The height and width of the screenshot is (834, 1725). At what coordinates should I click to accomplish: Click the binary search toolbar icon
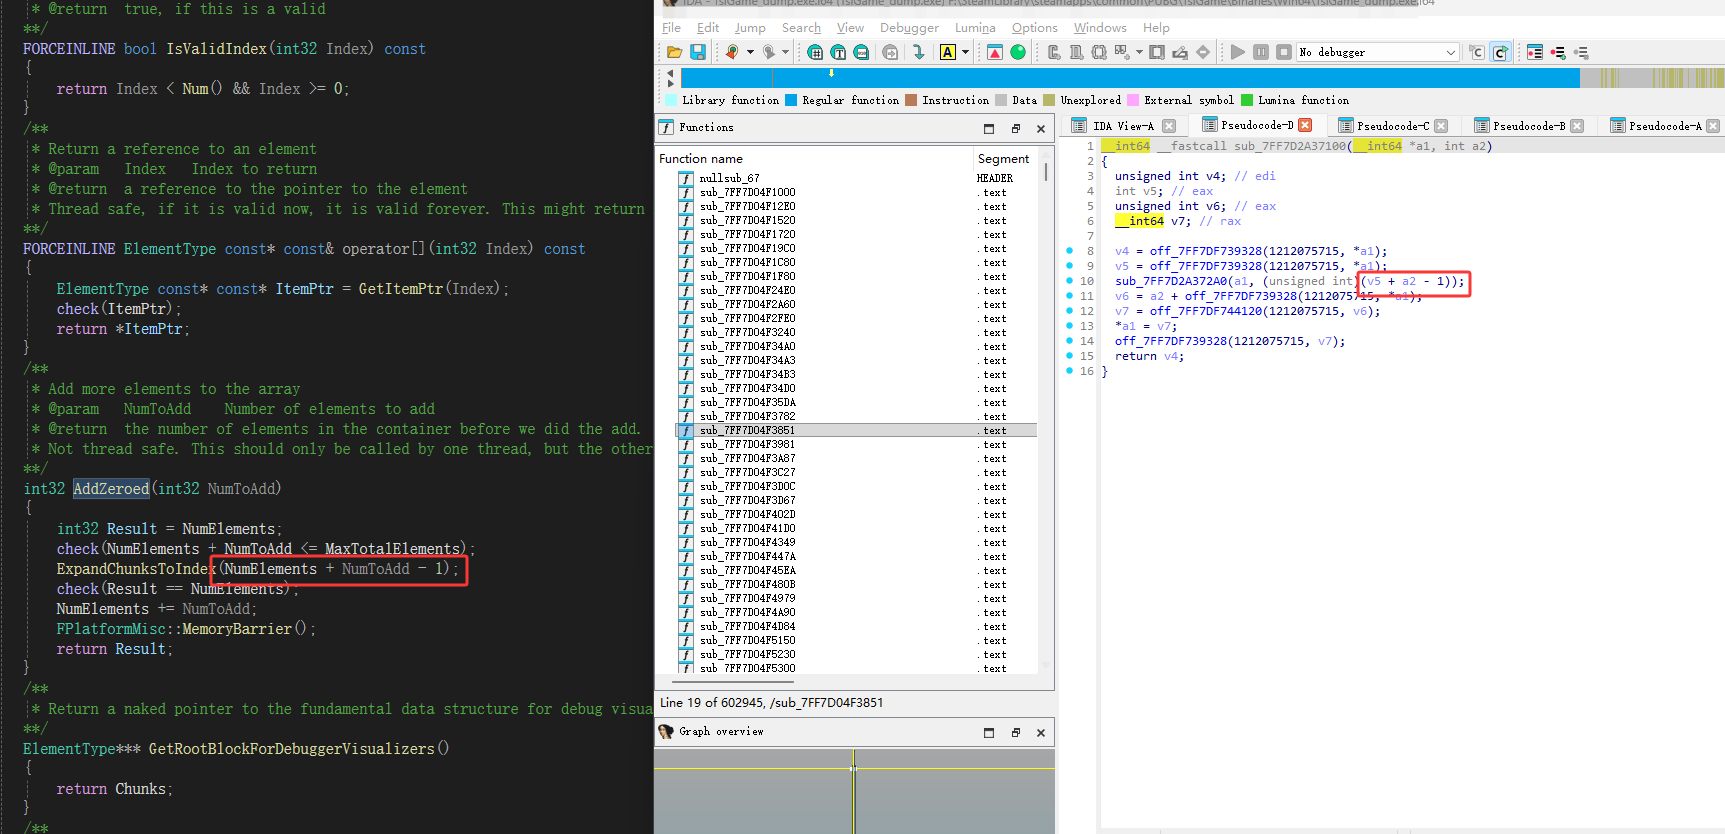coord(861,52)
